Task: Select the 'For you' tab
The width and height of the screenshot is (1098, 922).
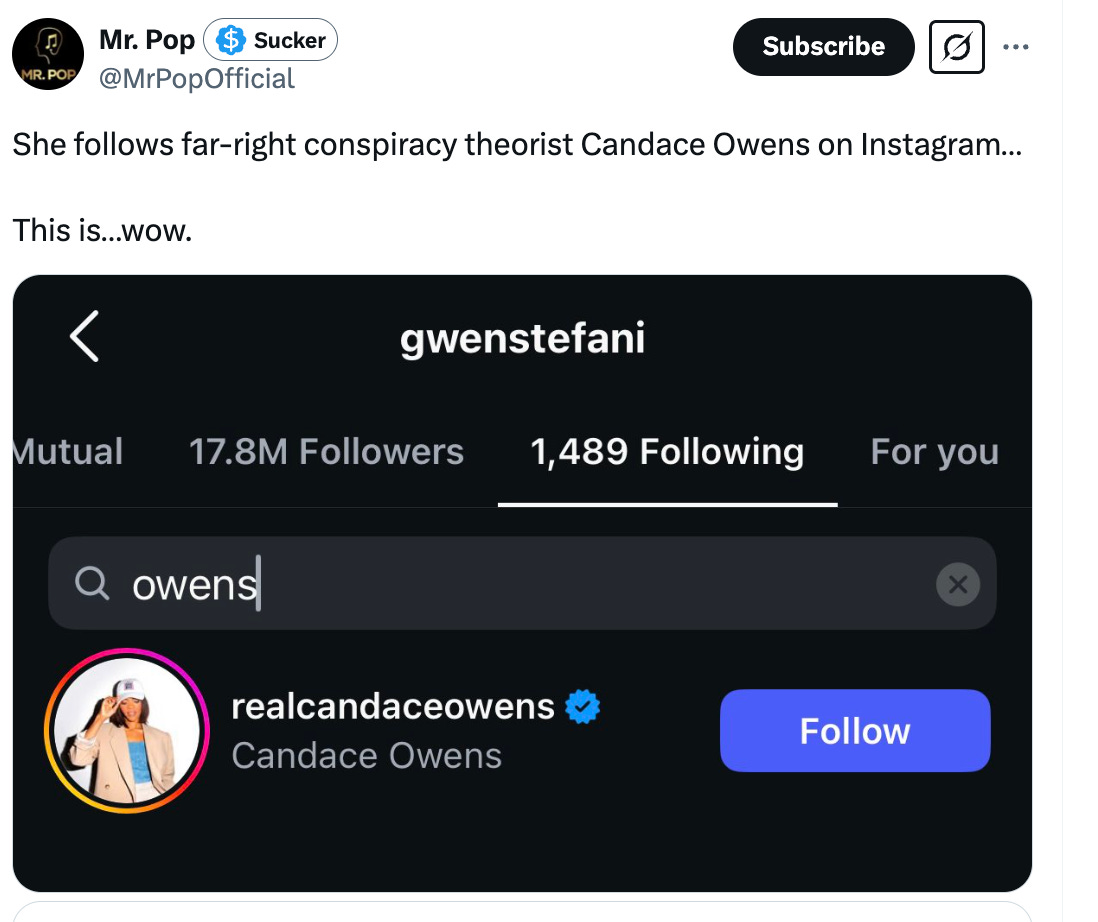Action: coord(934,452)
